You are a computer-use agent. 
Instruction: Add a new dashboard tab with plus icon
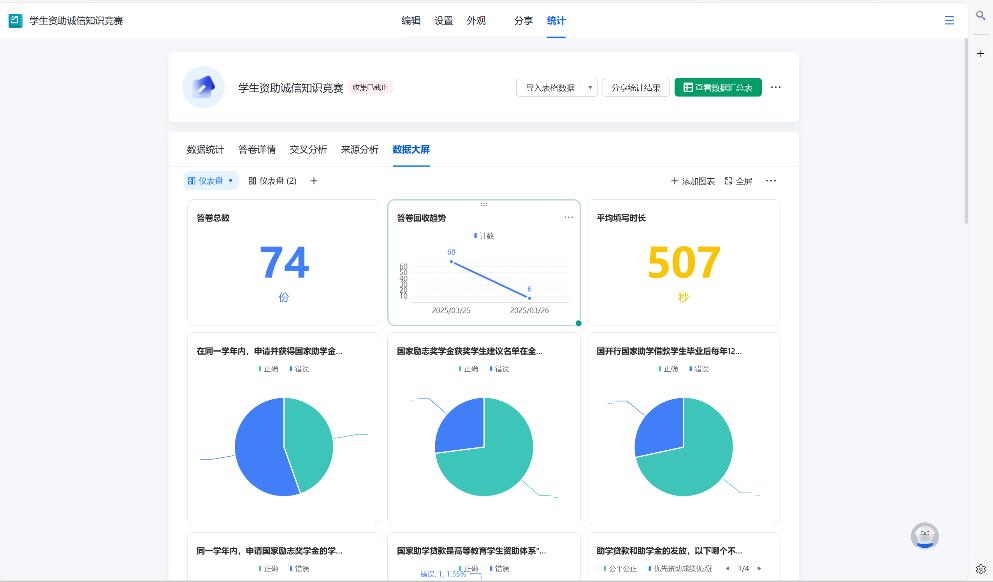[314, 181]
